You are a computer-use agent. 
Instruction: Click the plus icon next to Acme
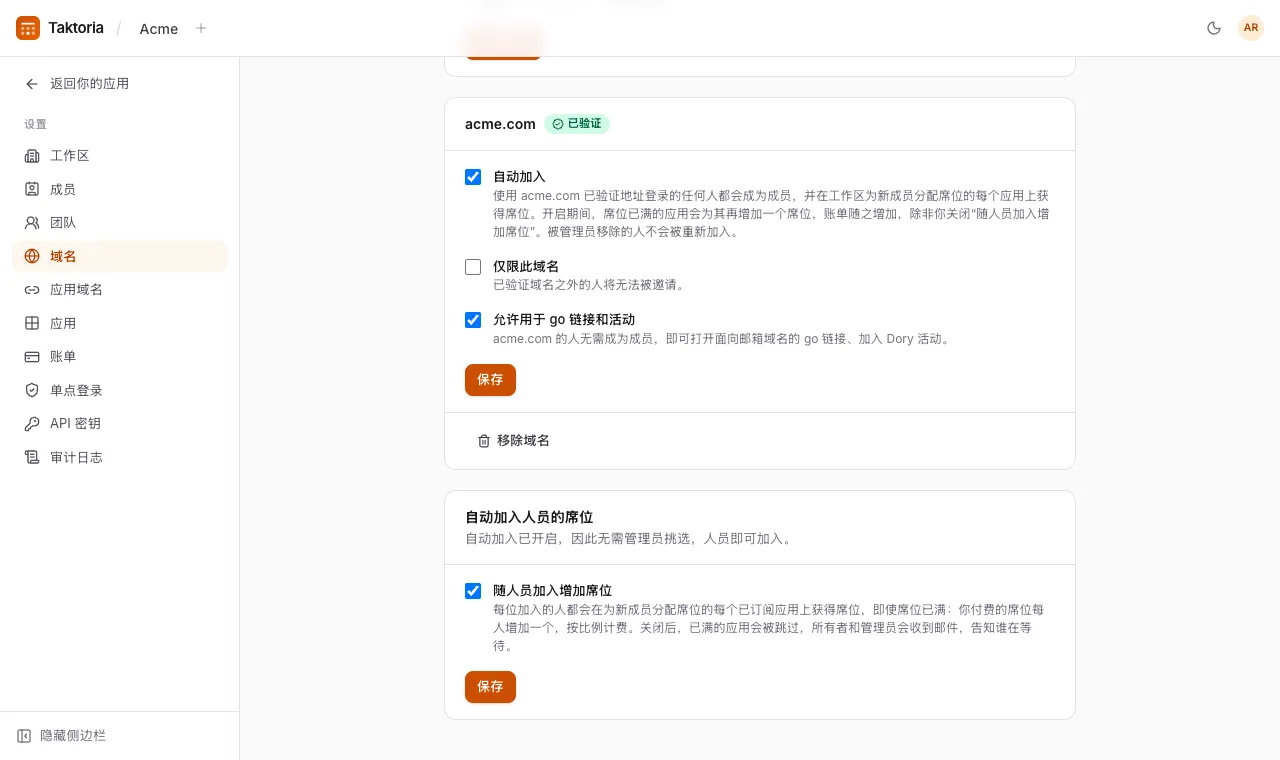click(201, 28)
